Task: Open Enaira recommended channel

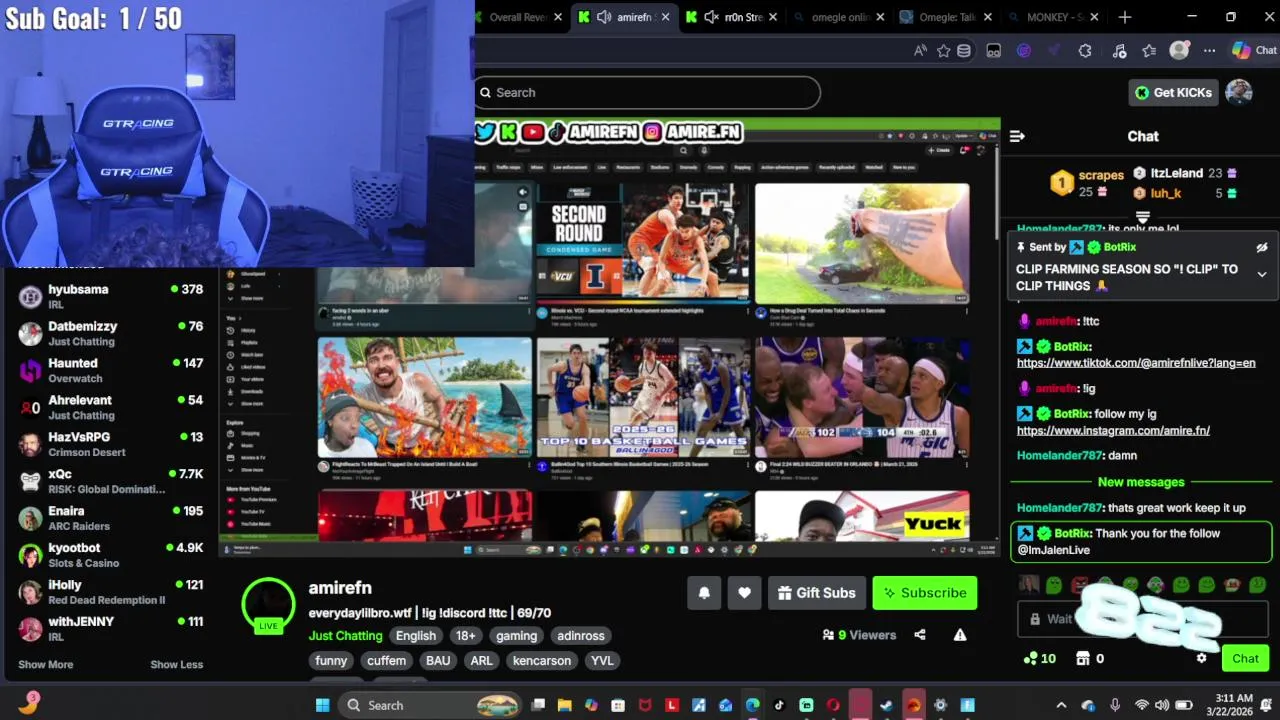Action: 110,518
